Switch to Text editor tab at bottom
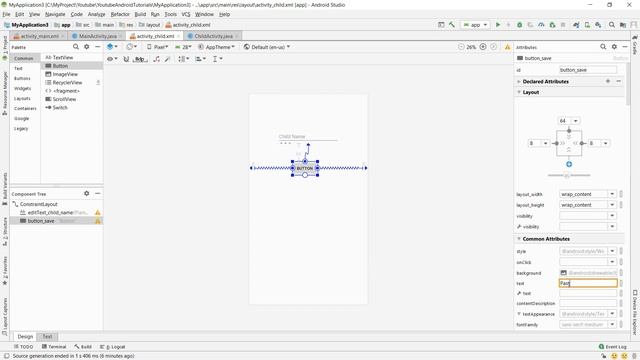The height and width of the screenshot is (360, 640). tap(47, 337)
